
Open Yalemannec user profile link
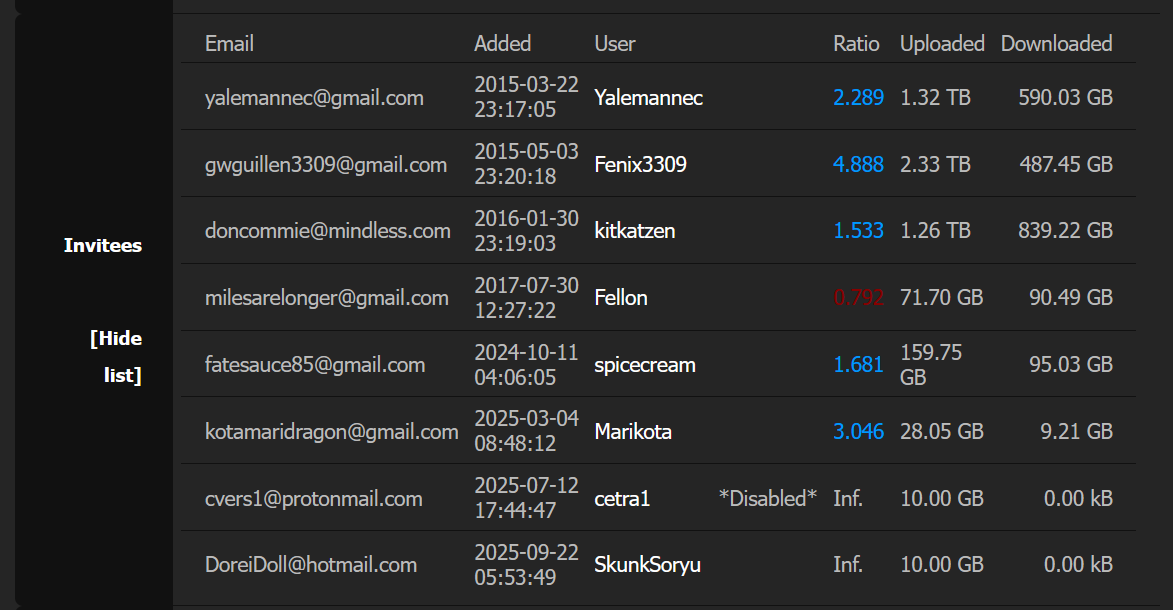tap(648, 98)
